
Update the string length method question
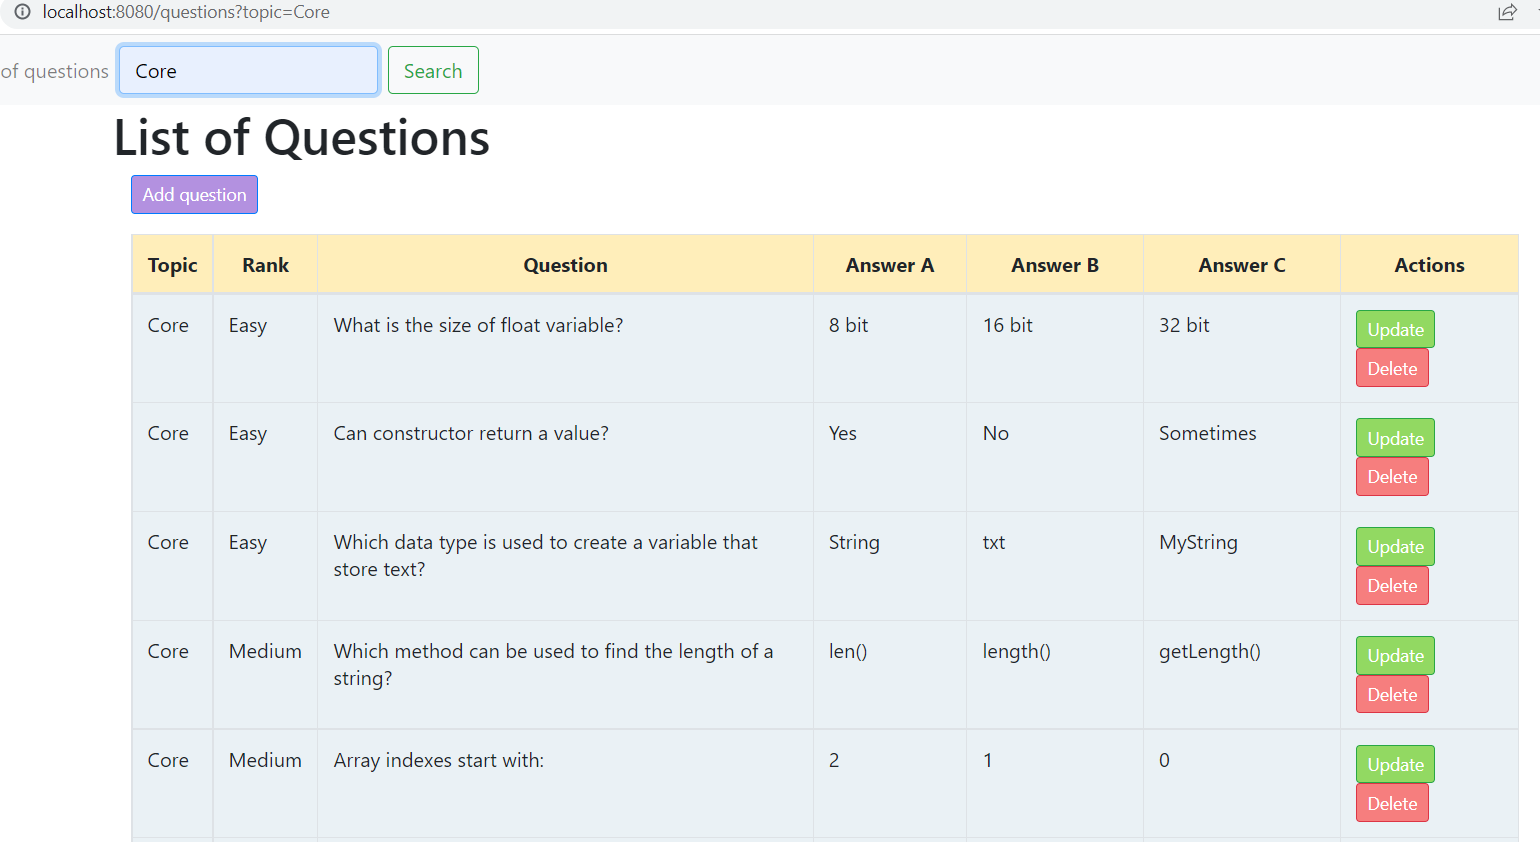pyautogui.click(x=1395, y=655)
